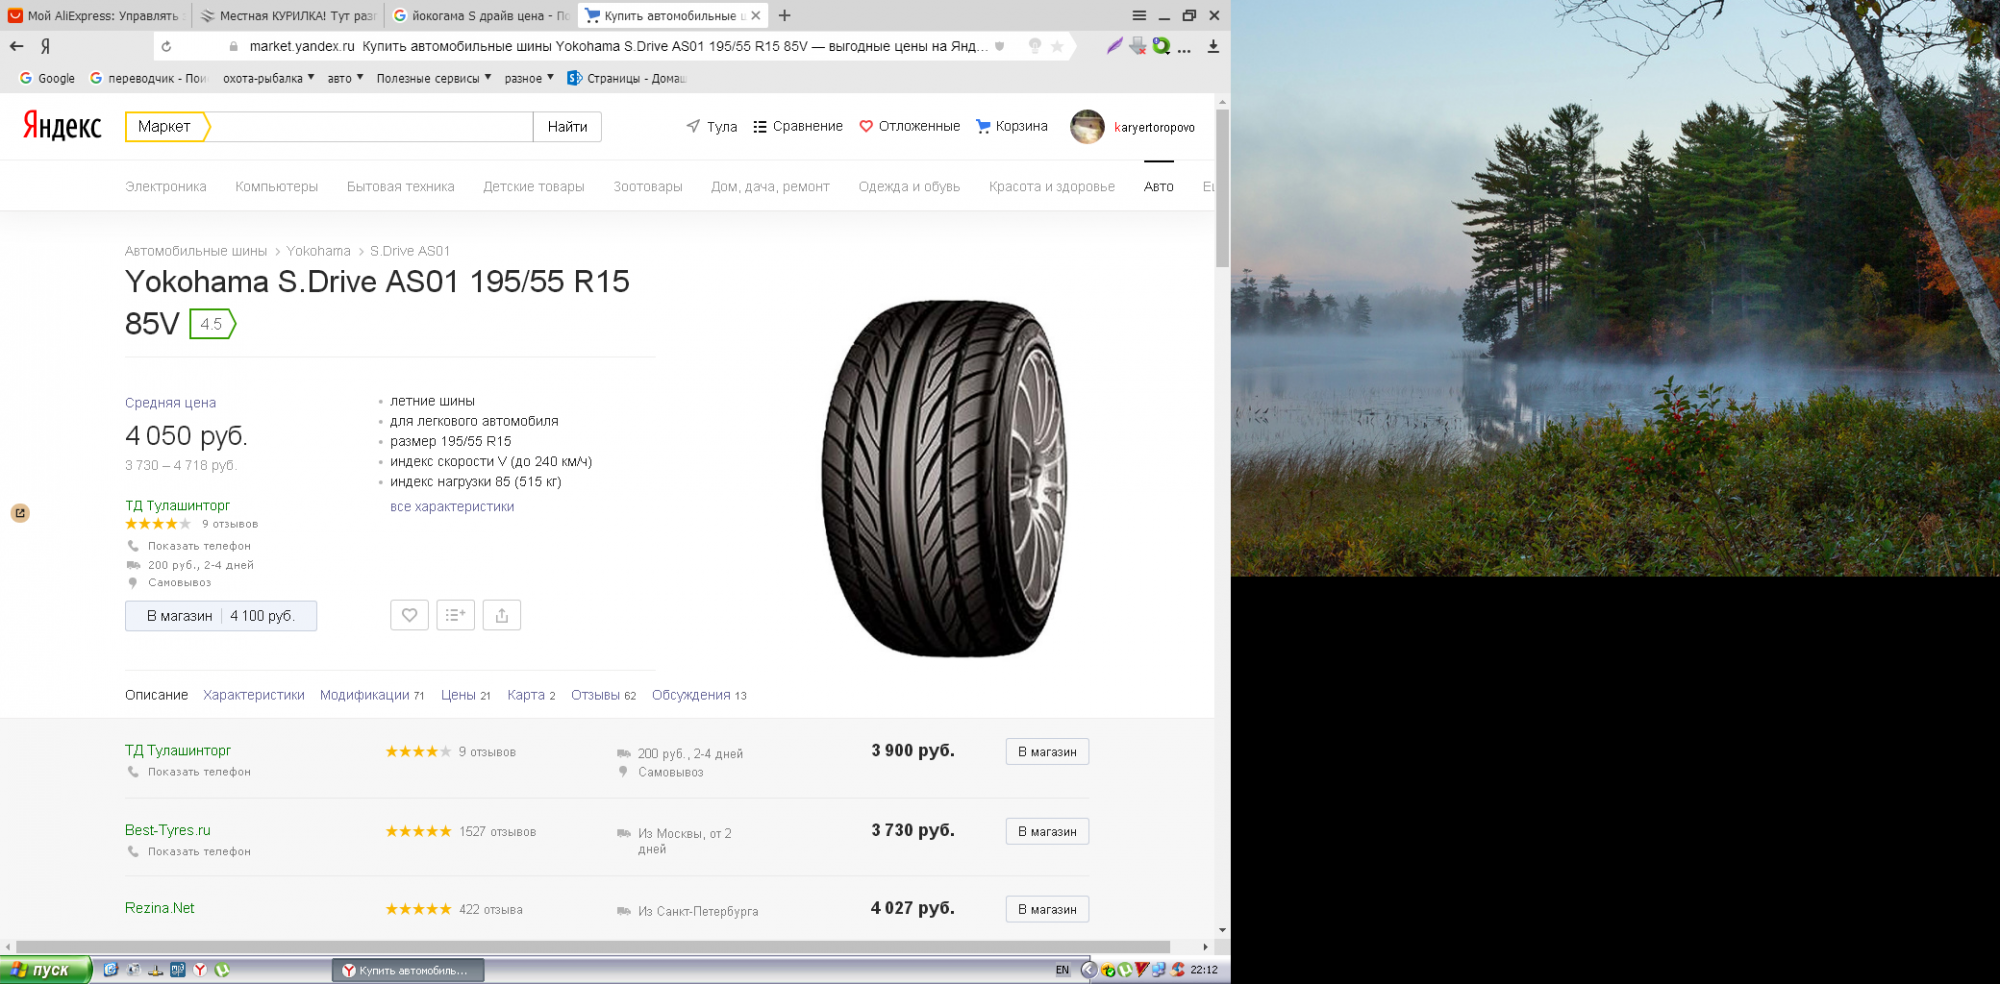This screenshot has width=2000, height=984.
Task: Switch to the 'Местная КУРИЛКА' tab
Action: coord(287,15)
